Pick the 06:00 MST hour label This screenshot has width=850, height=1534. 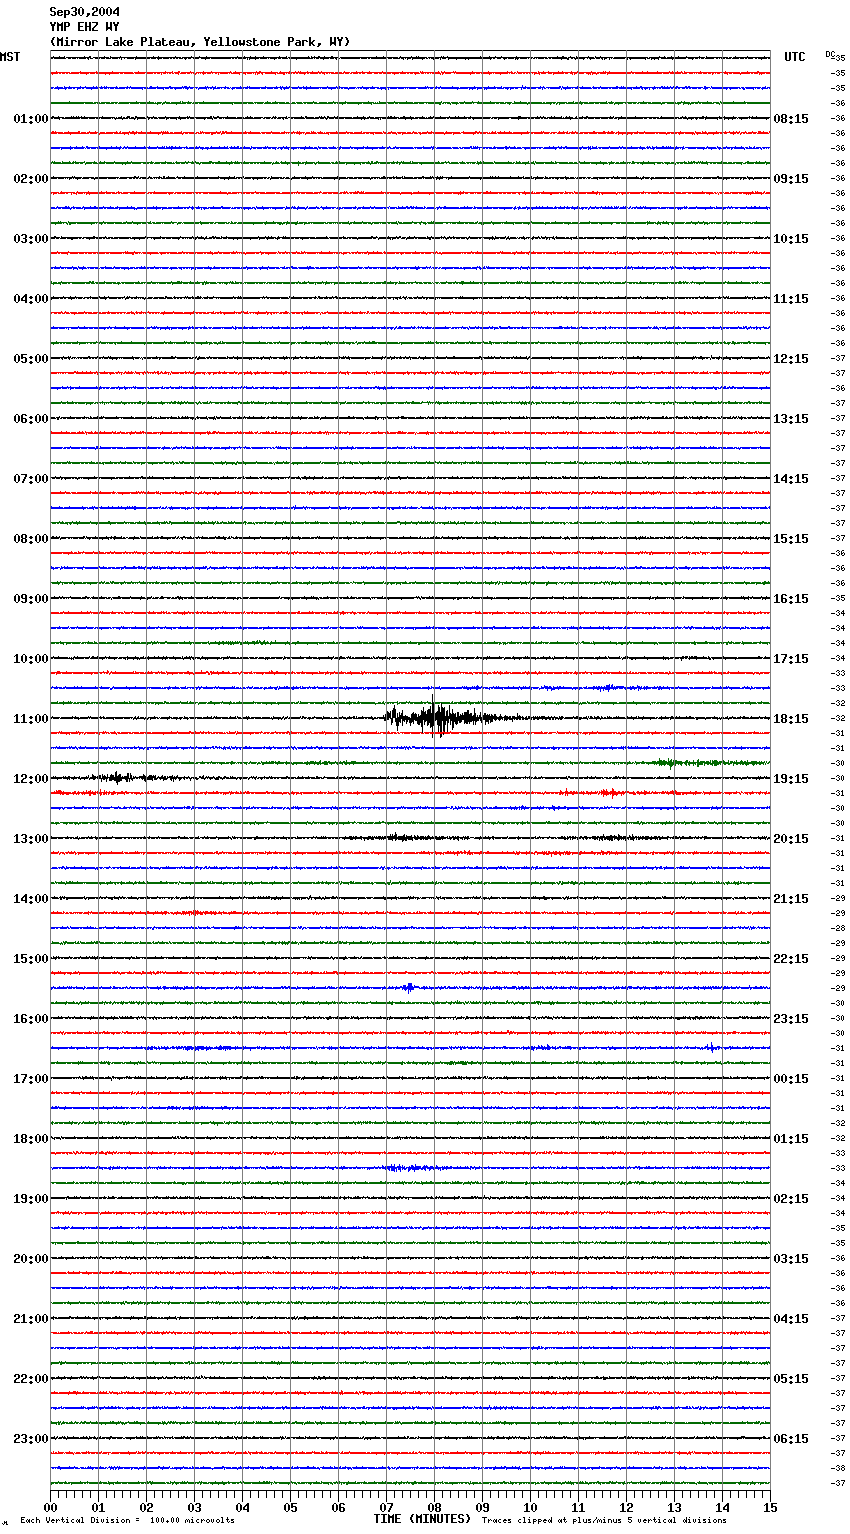pyautogui.click(x=30, y=419)
